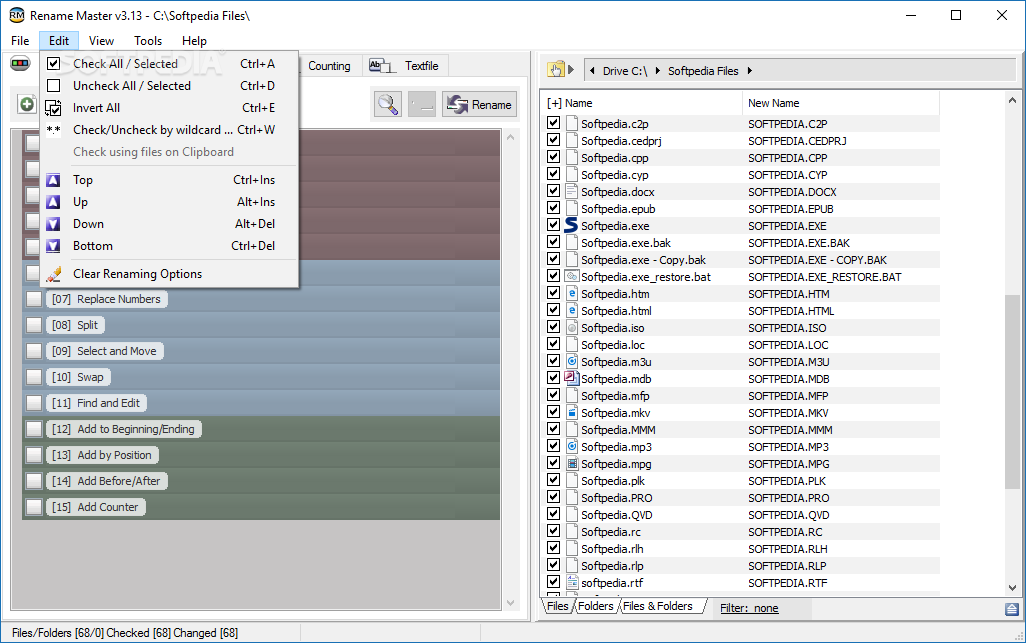Image resolution: width=1026 pixels, height=643 pixels.
Task: Open the Add to Beginning/Ending step
Action: pyautogui.click(x=124, y=429)
